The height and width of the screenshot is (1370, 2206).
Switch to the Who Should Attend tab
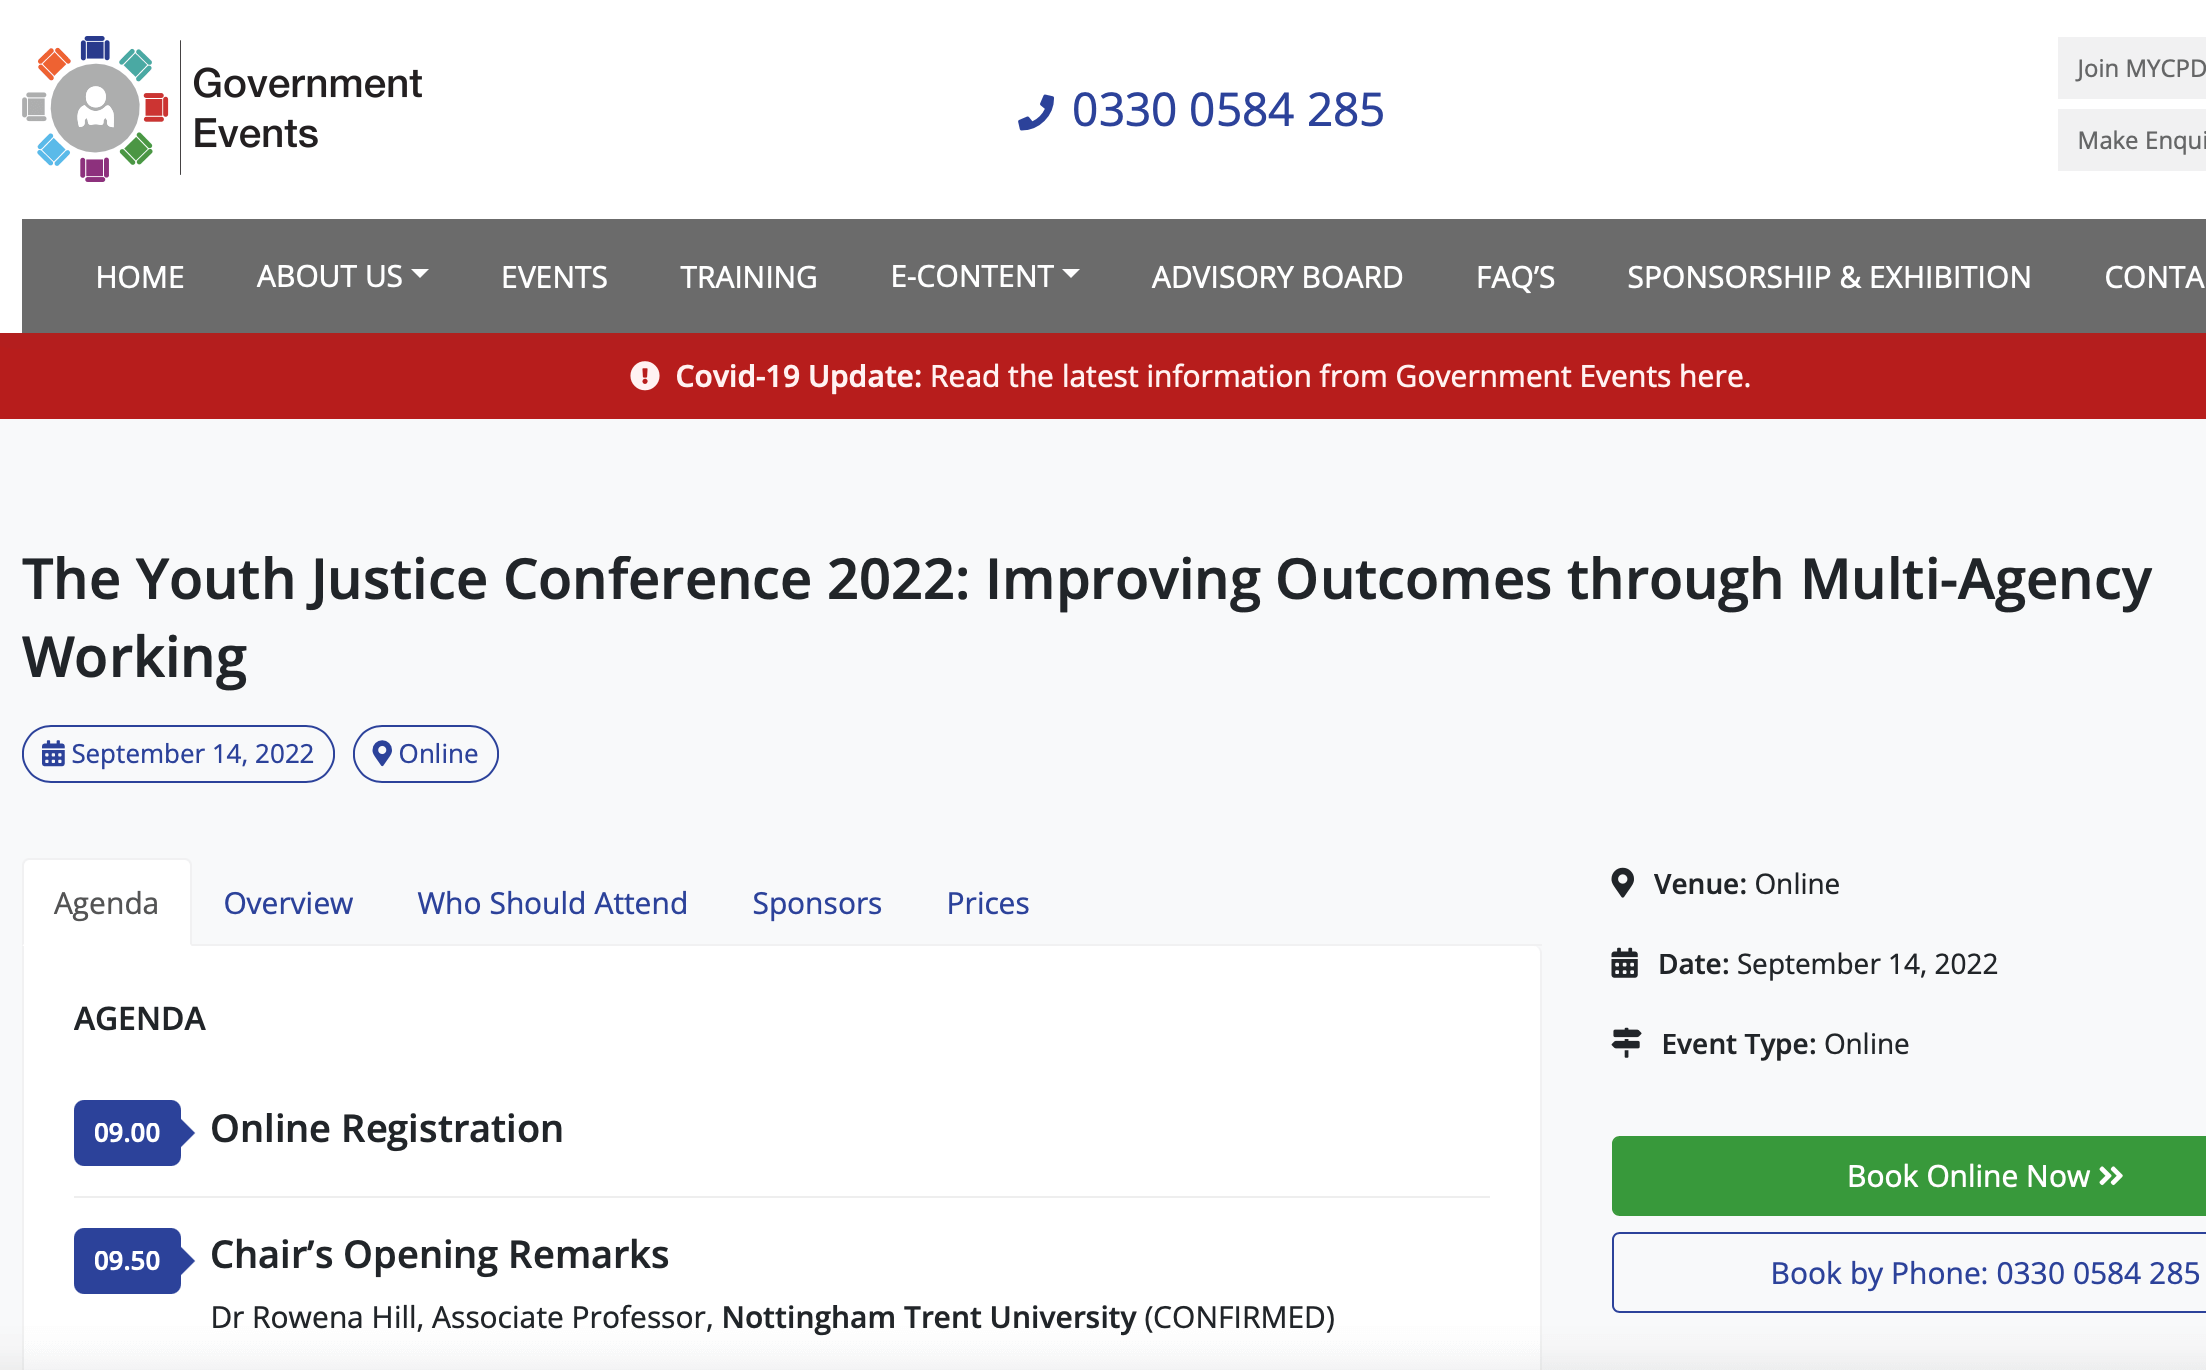[x=552, y=903]
